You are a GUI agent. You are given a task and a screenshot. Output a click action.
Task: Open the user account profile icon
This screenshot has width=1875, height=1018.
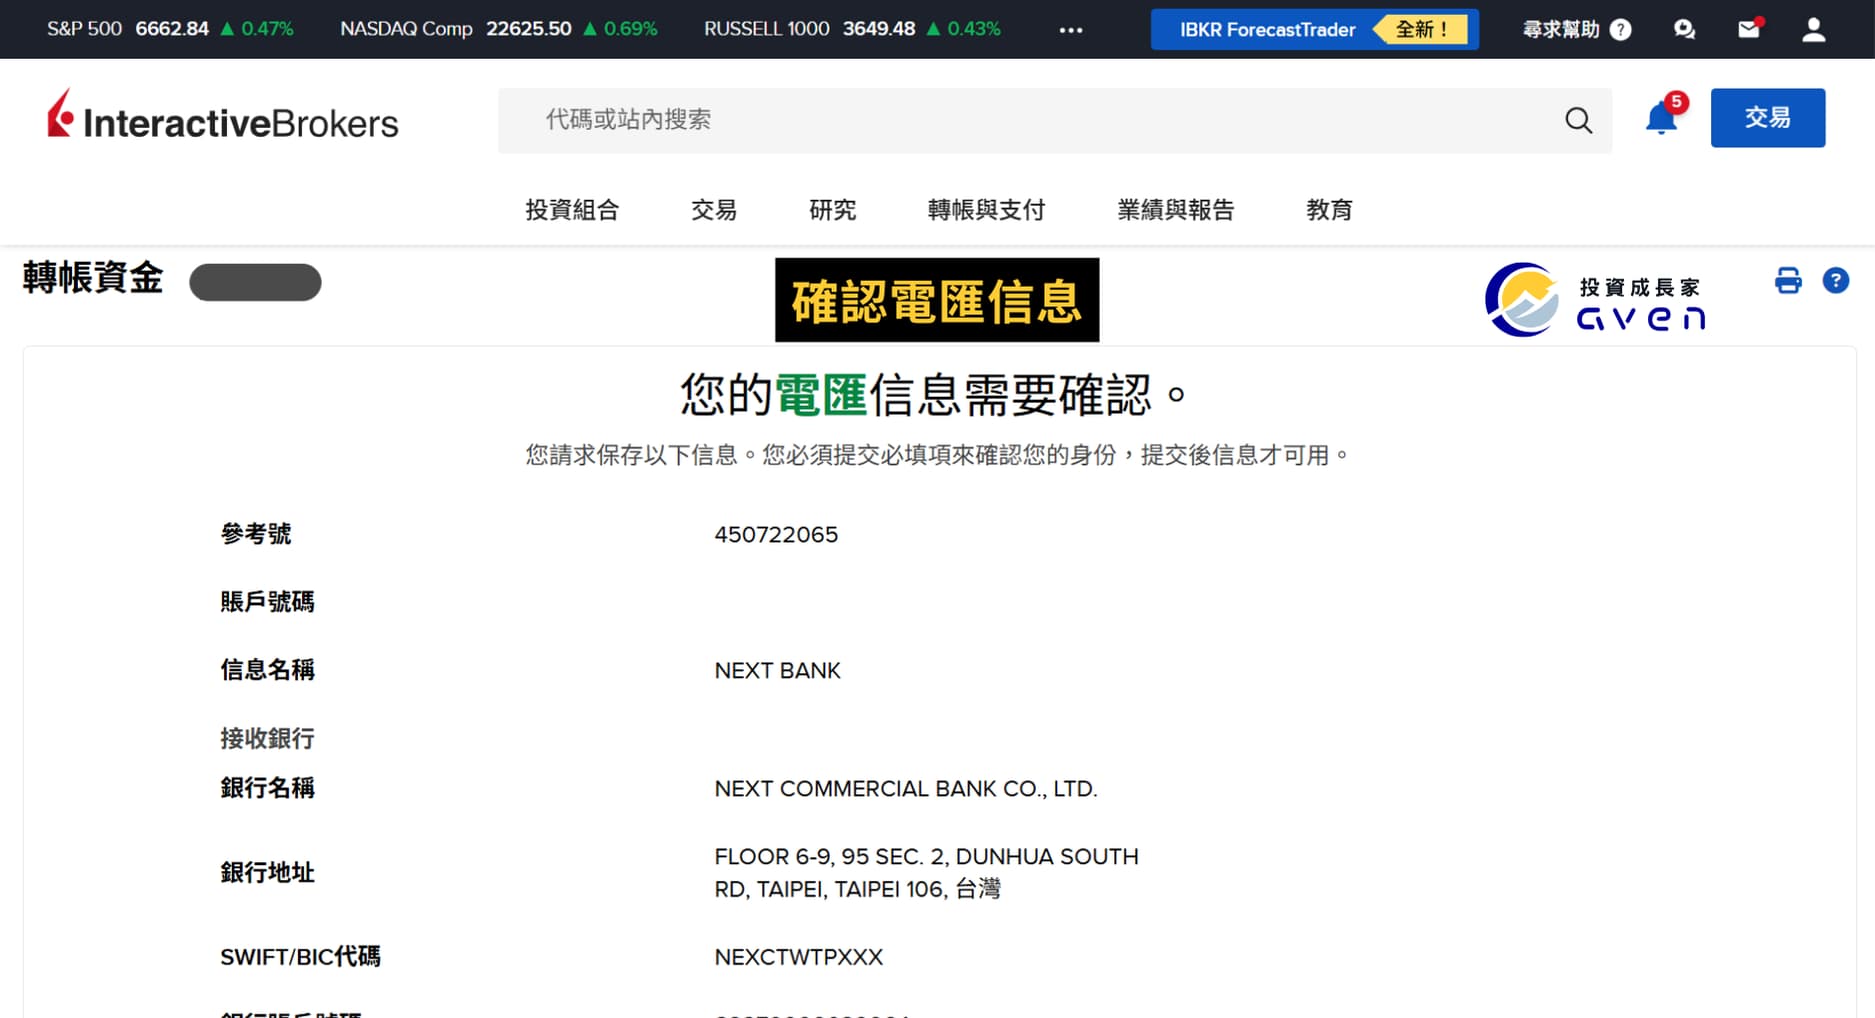(1813, 30)
